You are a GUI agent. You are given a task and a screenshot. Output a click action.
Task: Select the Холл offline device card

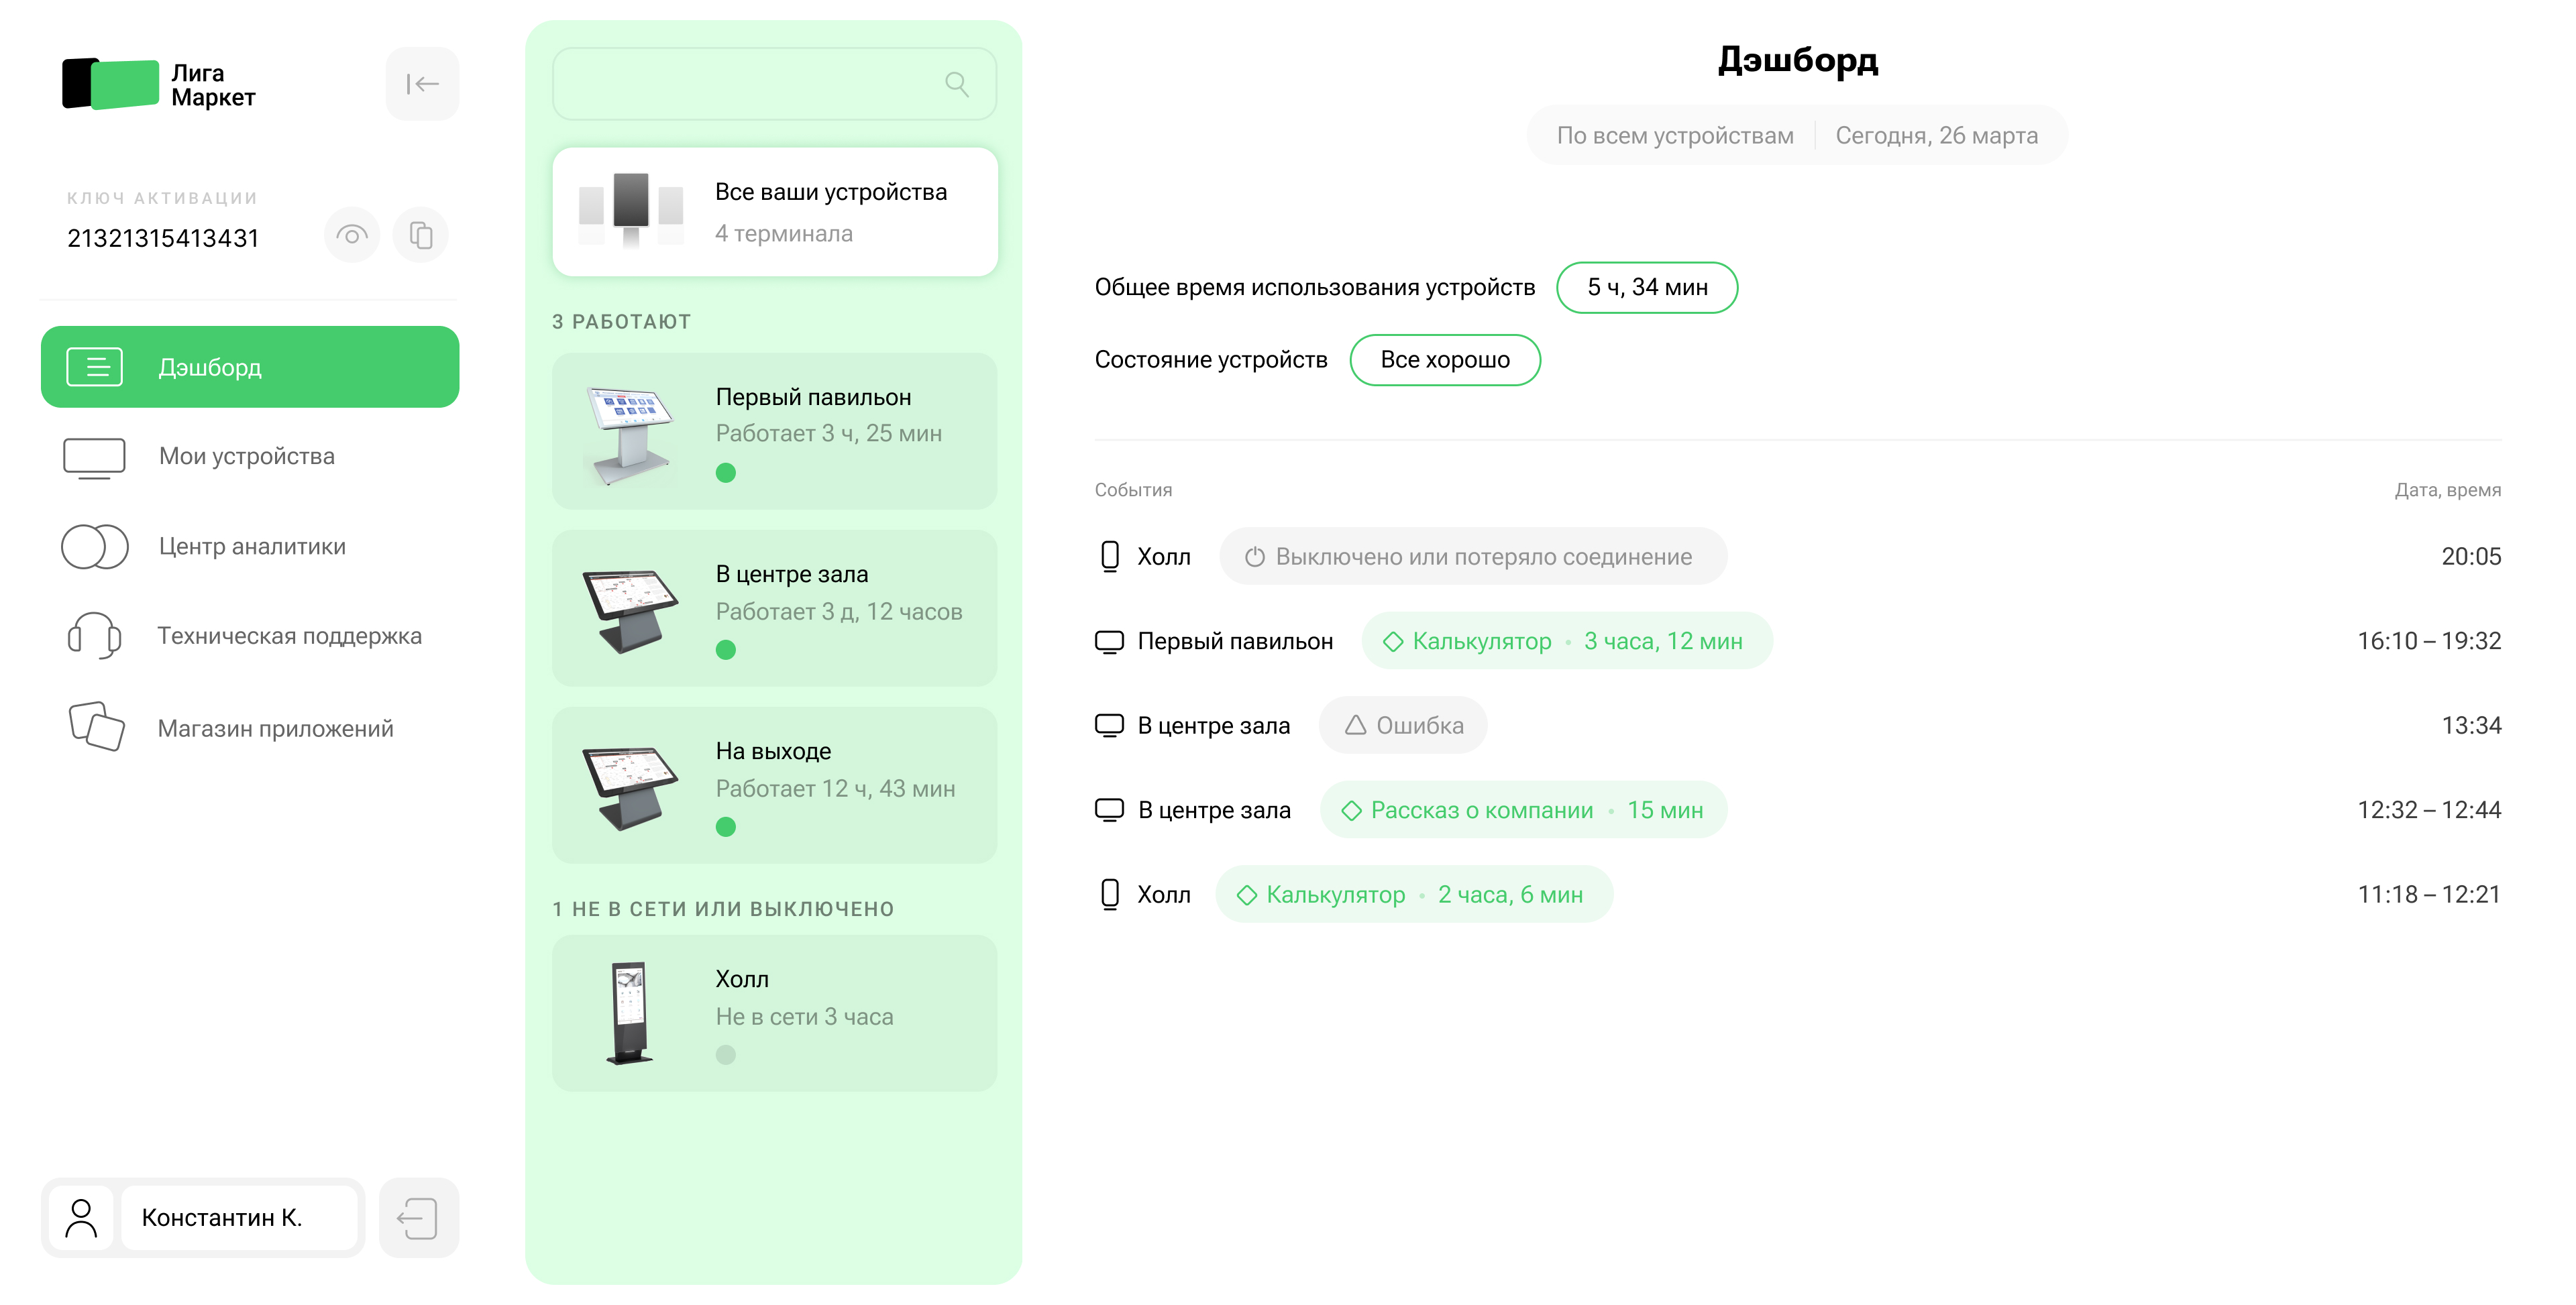774,1013
